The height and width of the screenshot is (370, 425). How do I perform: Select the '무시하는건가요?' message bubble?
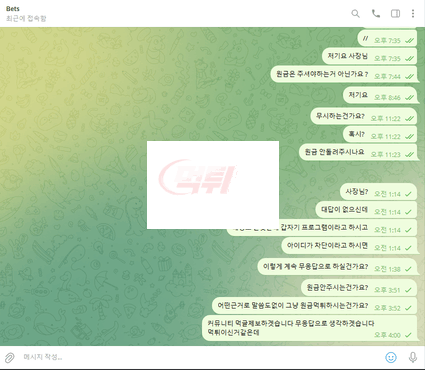364,116
